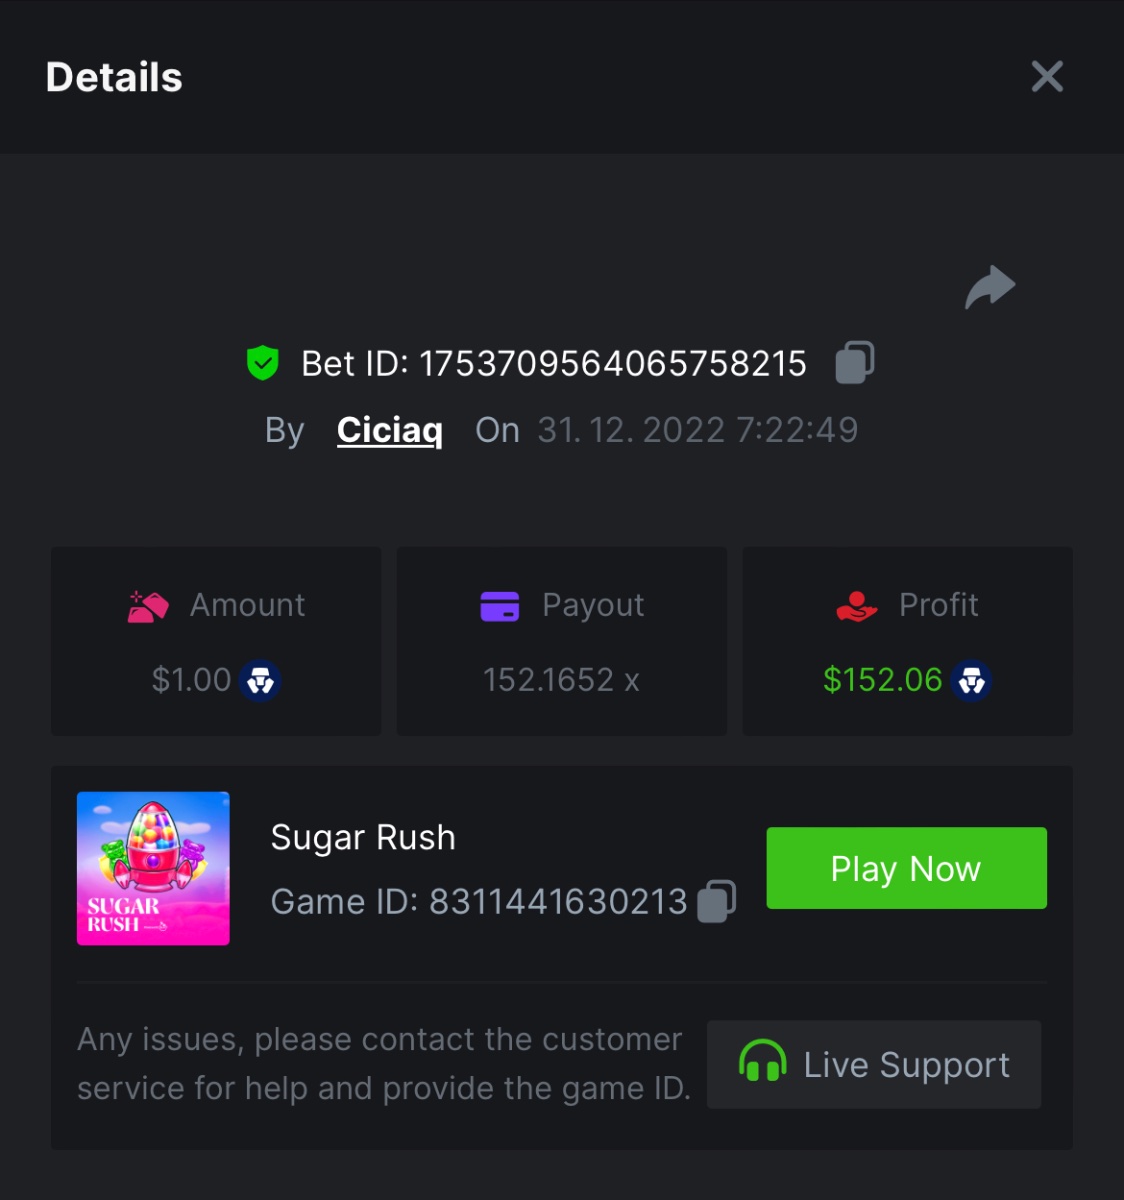Click the green verified shield icon
This screenshot has height=1200, width=1124.
(x=263, y=363)
